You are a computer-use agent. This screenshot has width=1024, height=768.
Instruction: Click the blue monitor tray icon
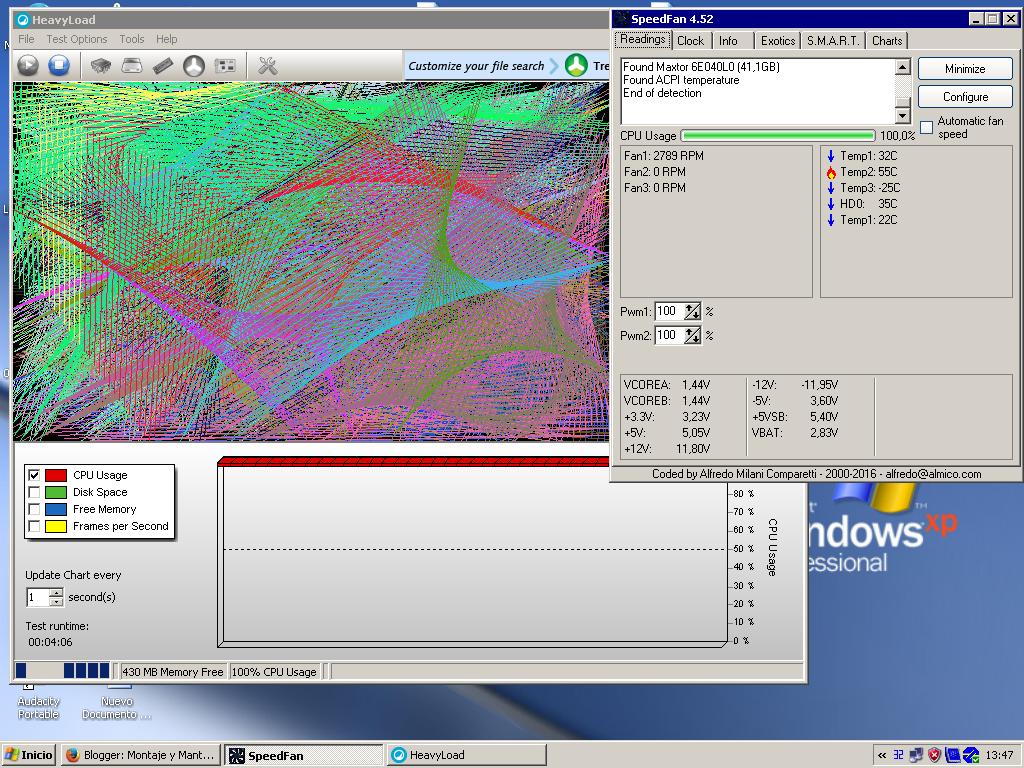[952, 755]
